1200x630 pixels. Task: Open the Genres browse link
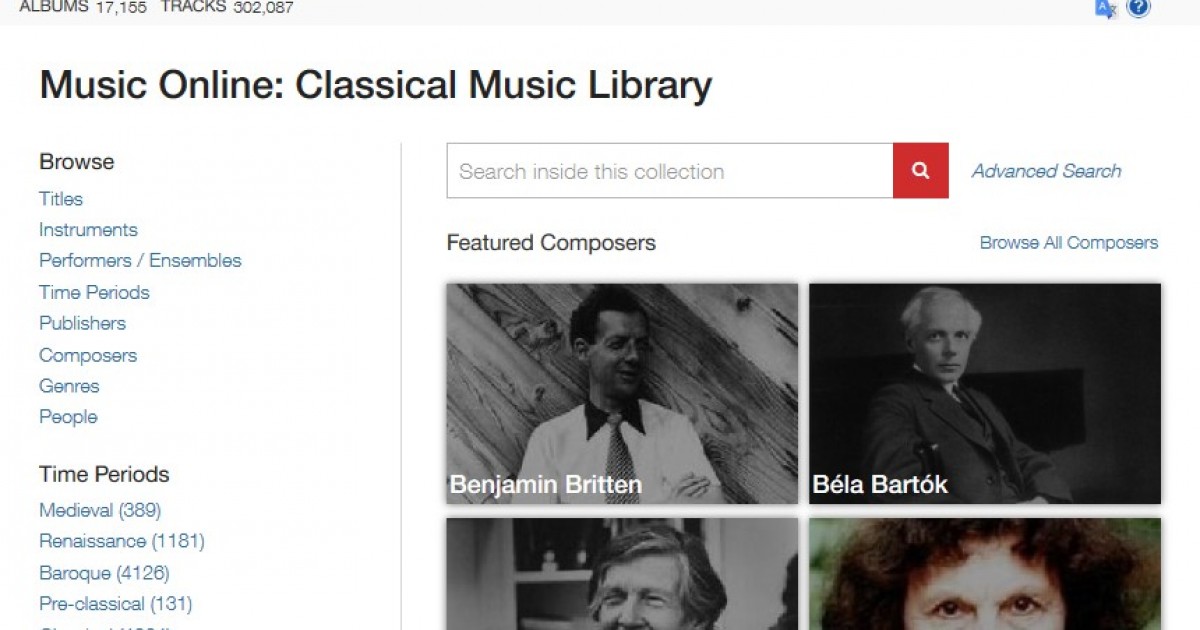[69, 386]
